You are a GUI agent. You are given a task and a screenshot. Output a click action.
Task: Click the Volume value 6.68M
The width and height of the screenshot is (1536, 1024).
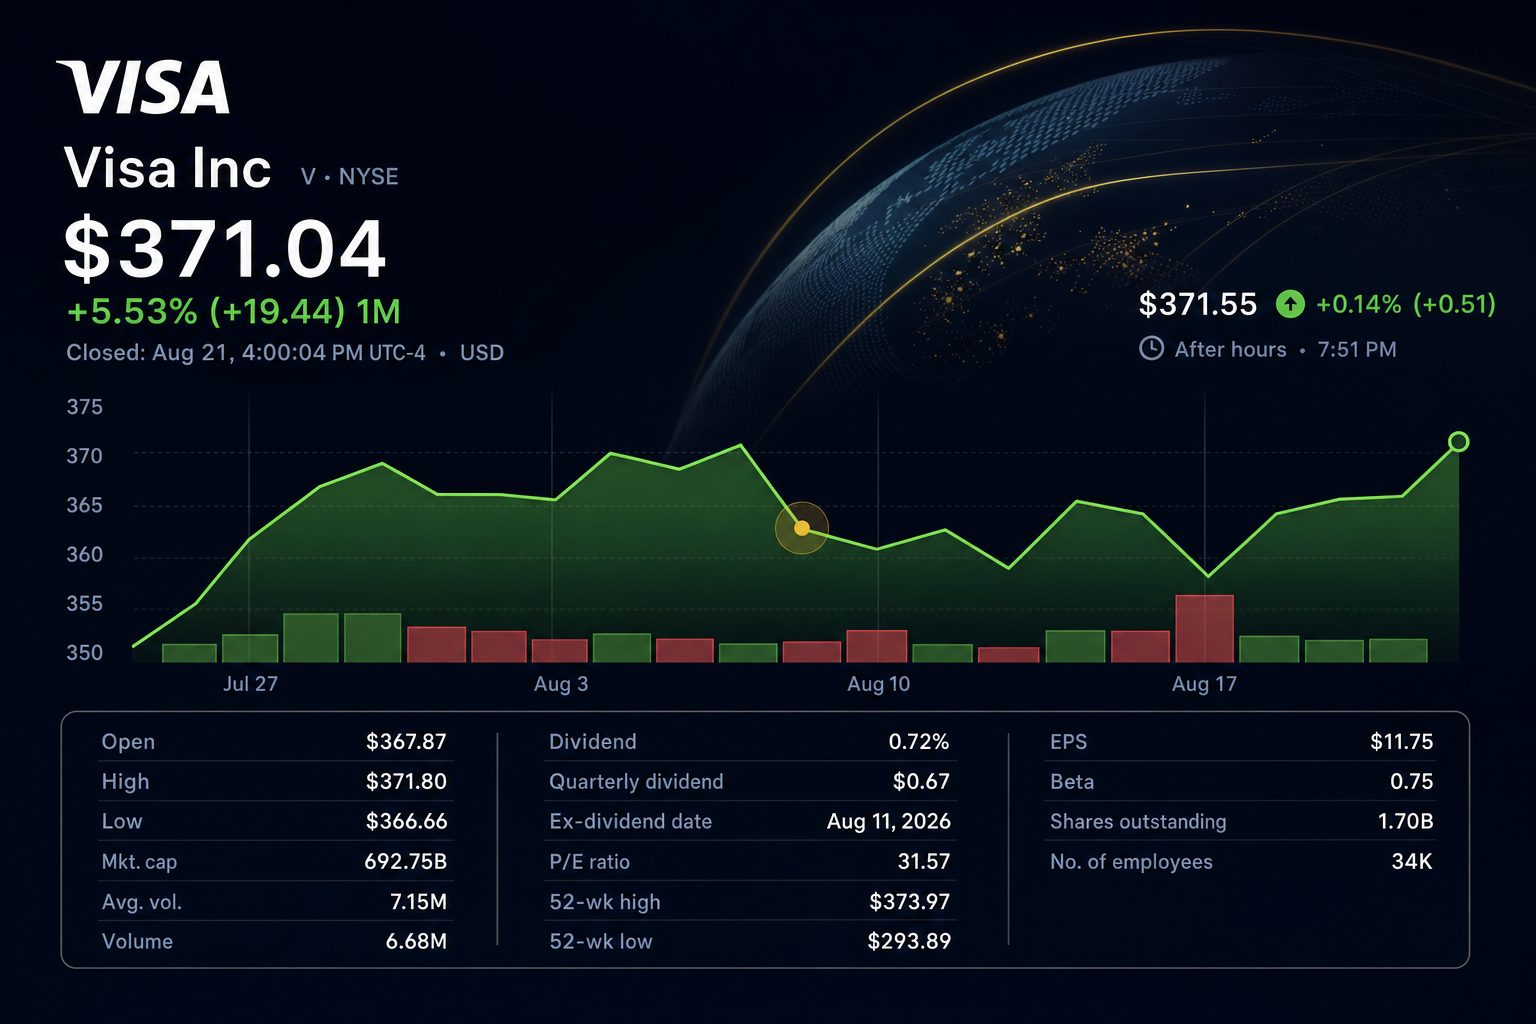416,942
